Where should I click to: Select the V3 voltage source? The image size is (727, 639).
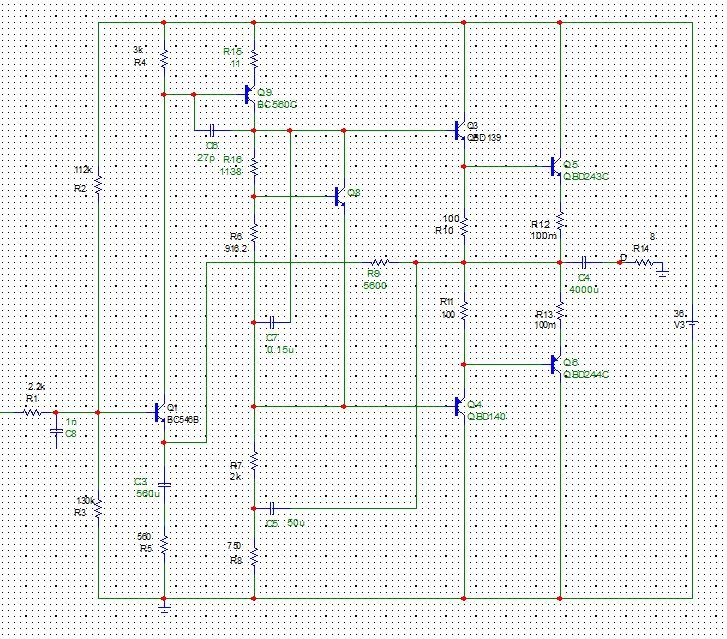pos(692,322)
